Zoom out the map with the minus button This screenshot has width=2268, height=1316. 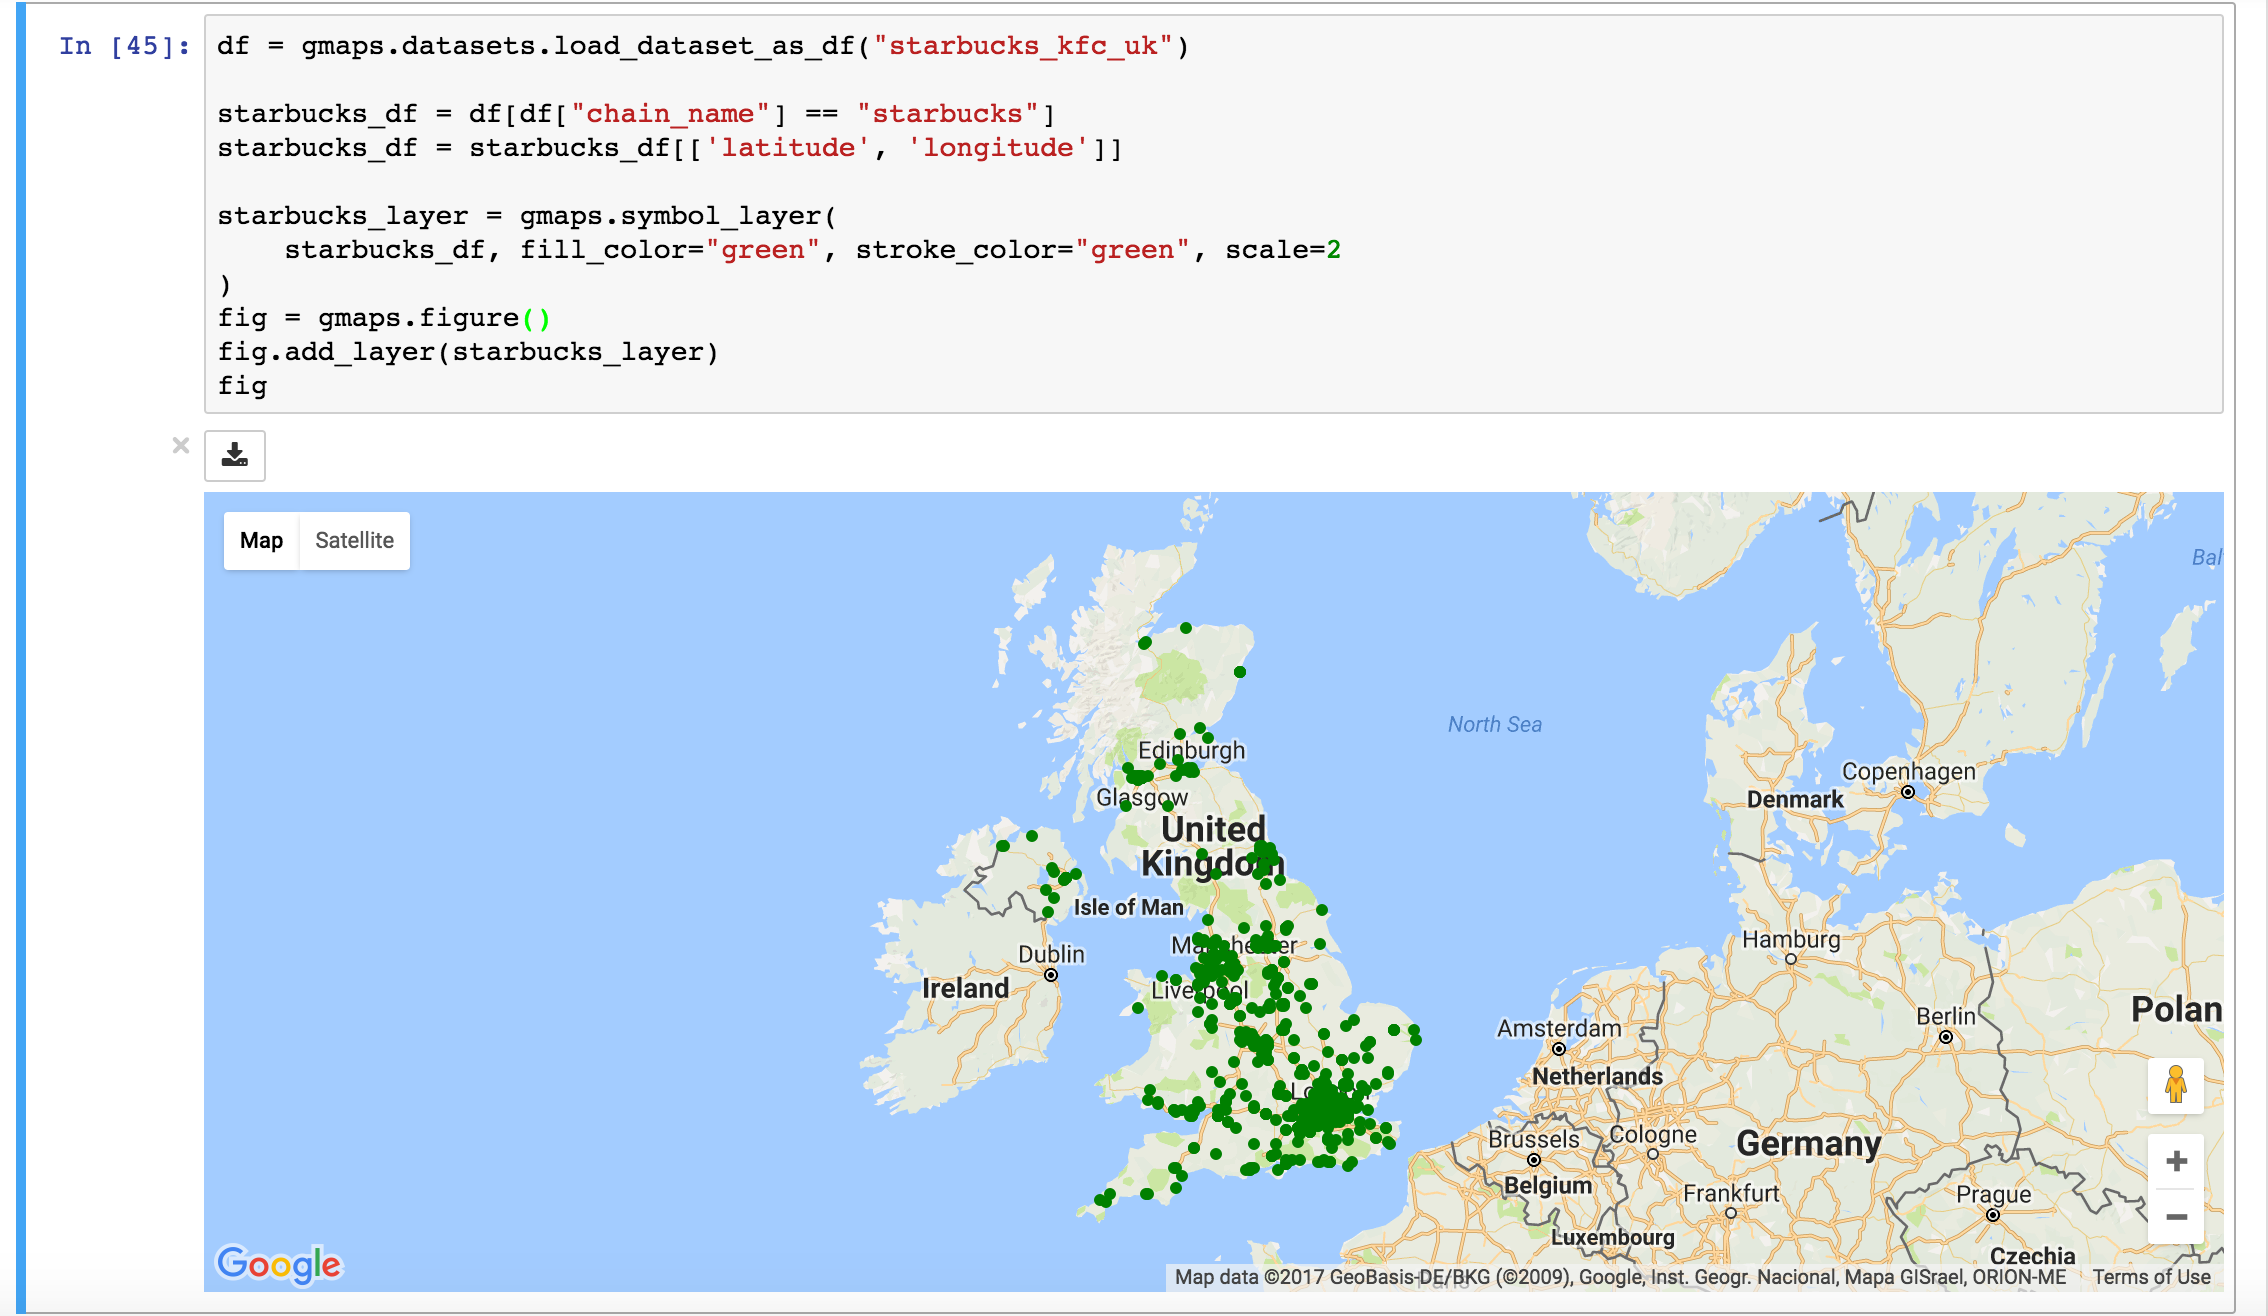(x=2176, y=1217)
